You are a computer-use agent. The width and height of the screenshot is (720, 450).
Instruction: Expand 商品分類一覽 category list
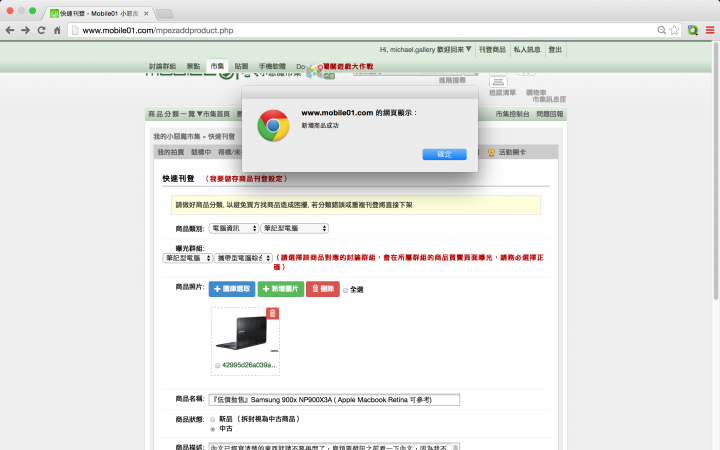pos(175,114)
